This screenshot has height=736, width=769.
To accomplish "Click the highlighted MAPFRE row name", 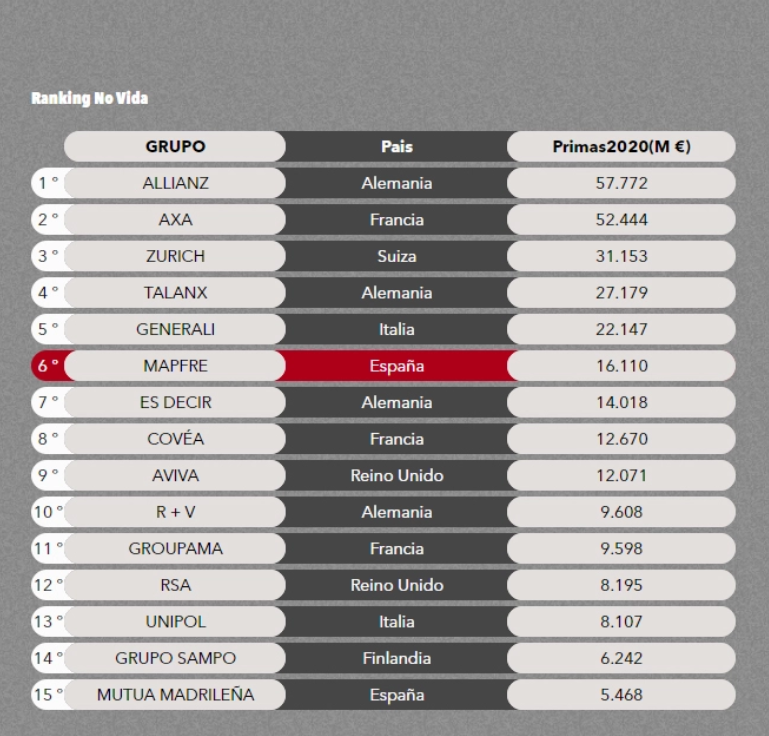I will (175, 366).
